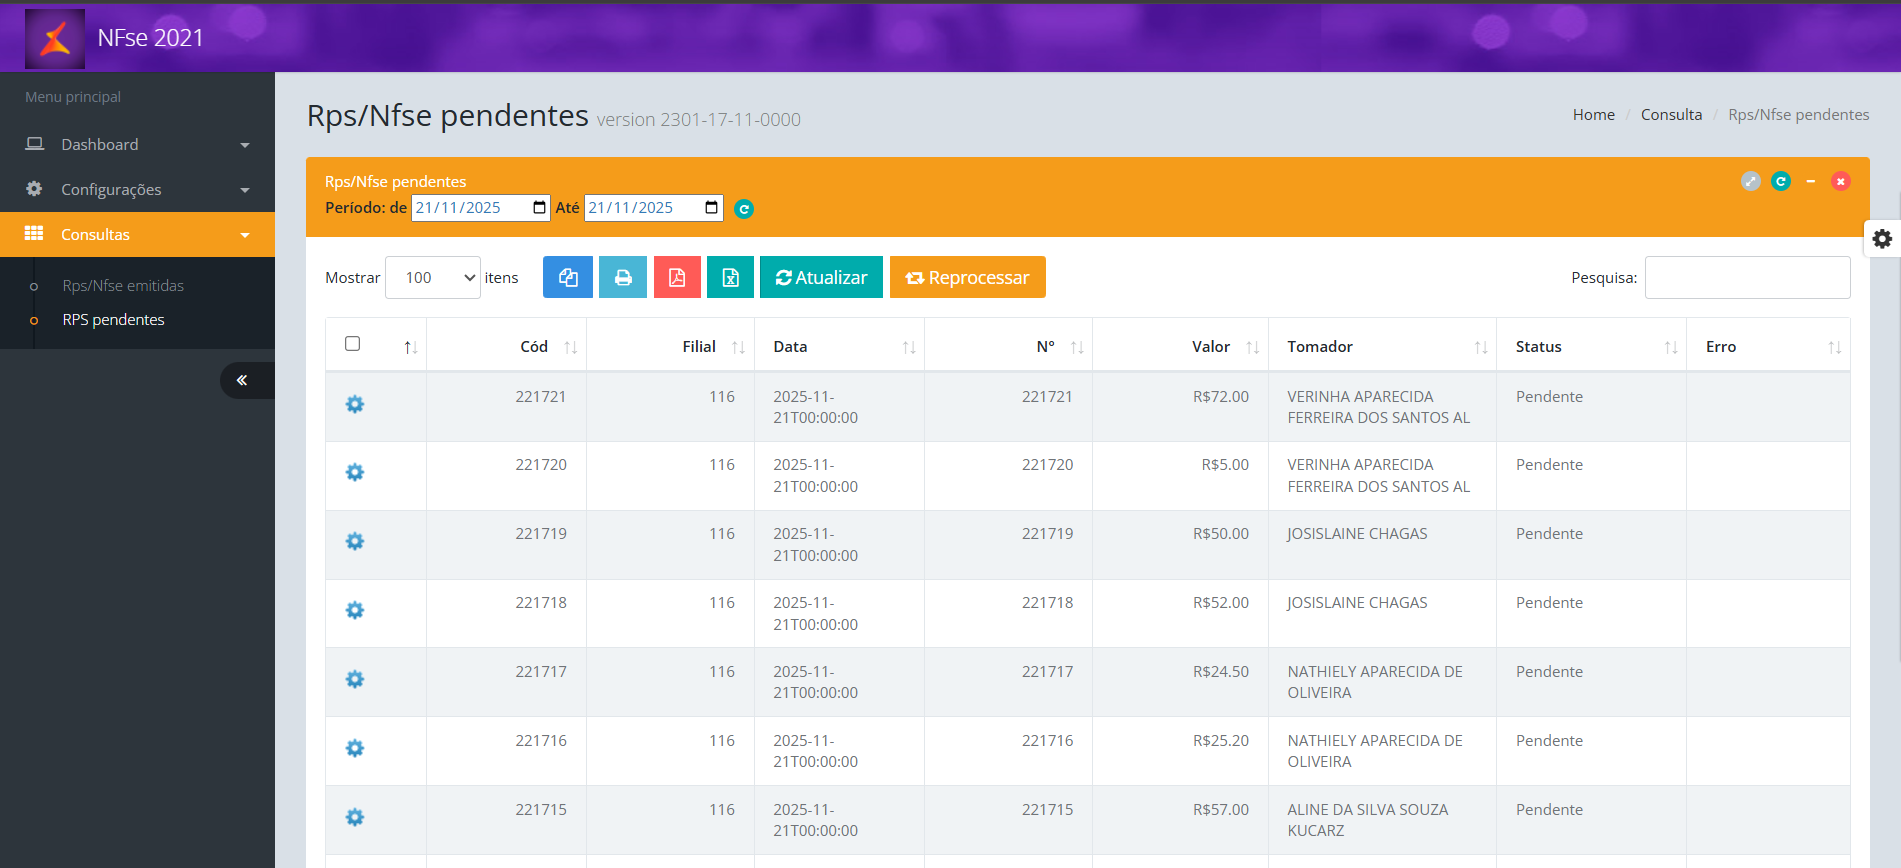Sort the table by Cód column
The image size is (1901, 868).
(507, 346)
